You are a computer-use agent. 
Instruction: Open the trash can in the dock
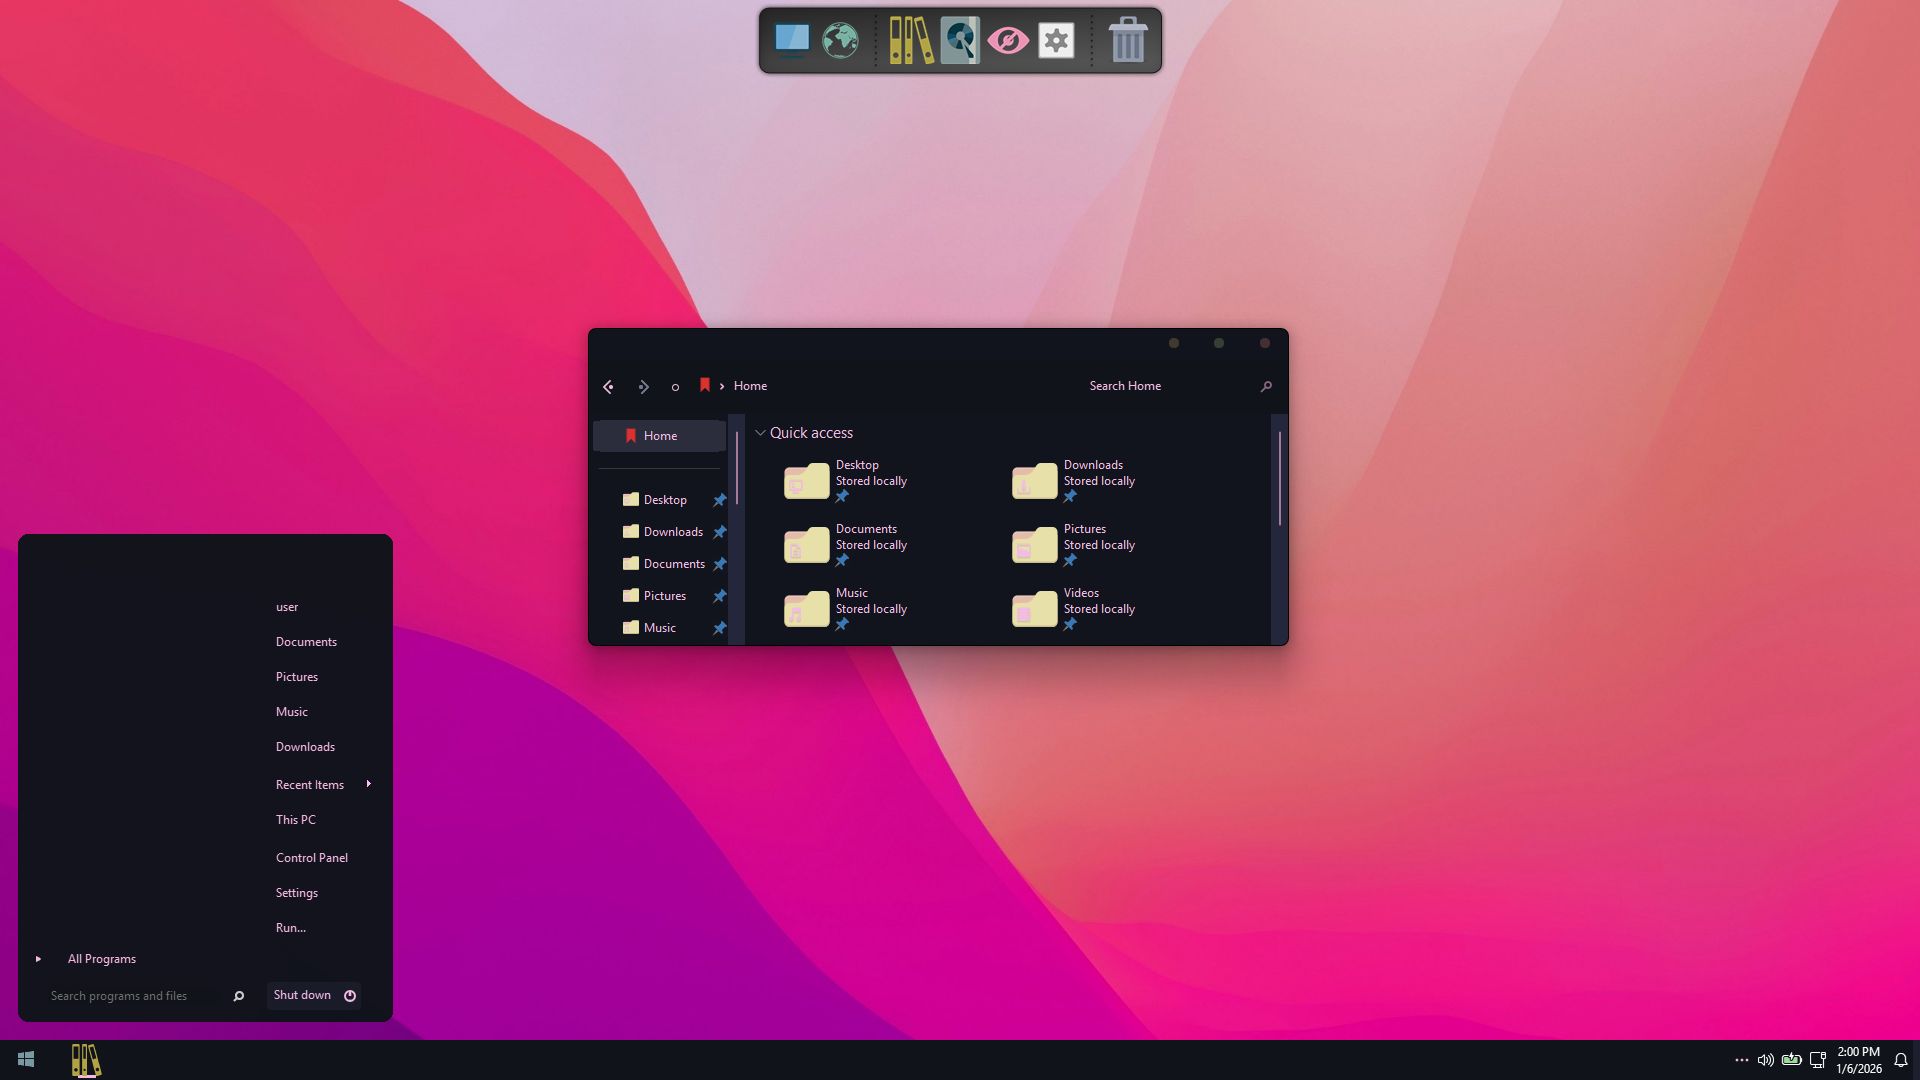1127,40
